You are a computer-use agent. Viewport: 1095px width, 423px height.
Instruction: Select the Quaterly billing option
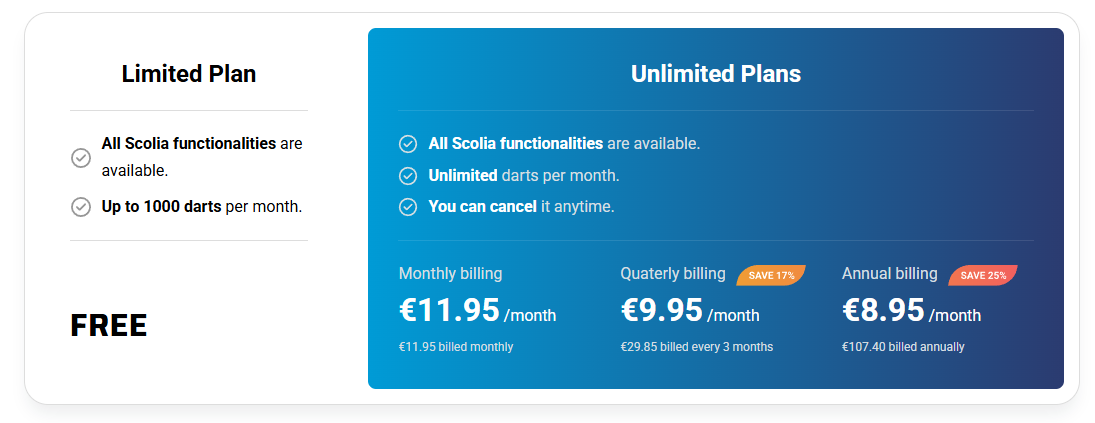673,274
